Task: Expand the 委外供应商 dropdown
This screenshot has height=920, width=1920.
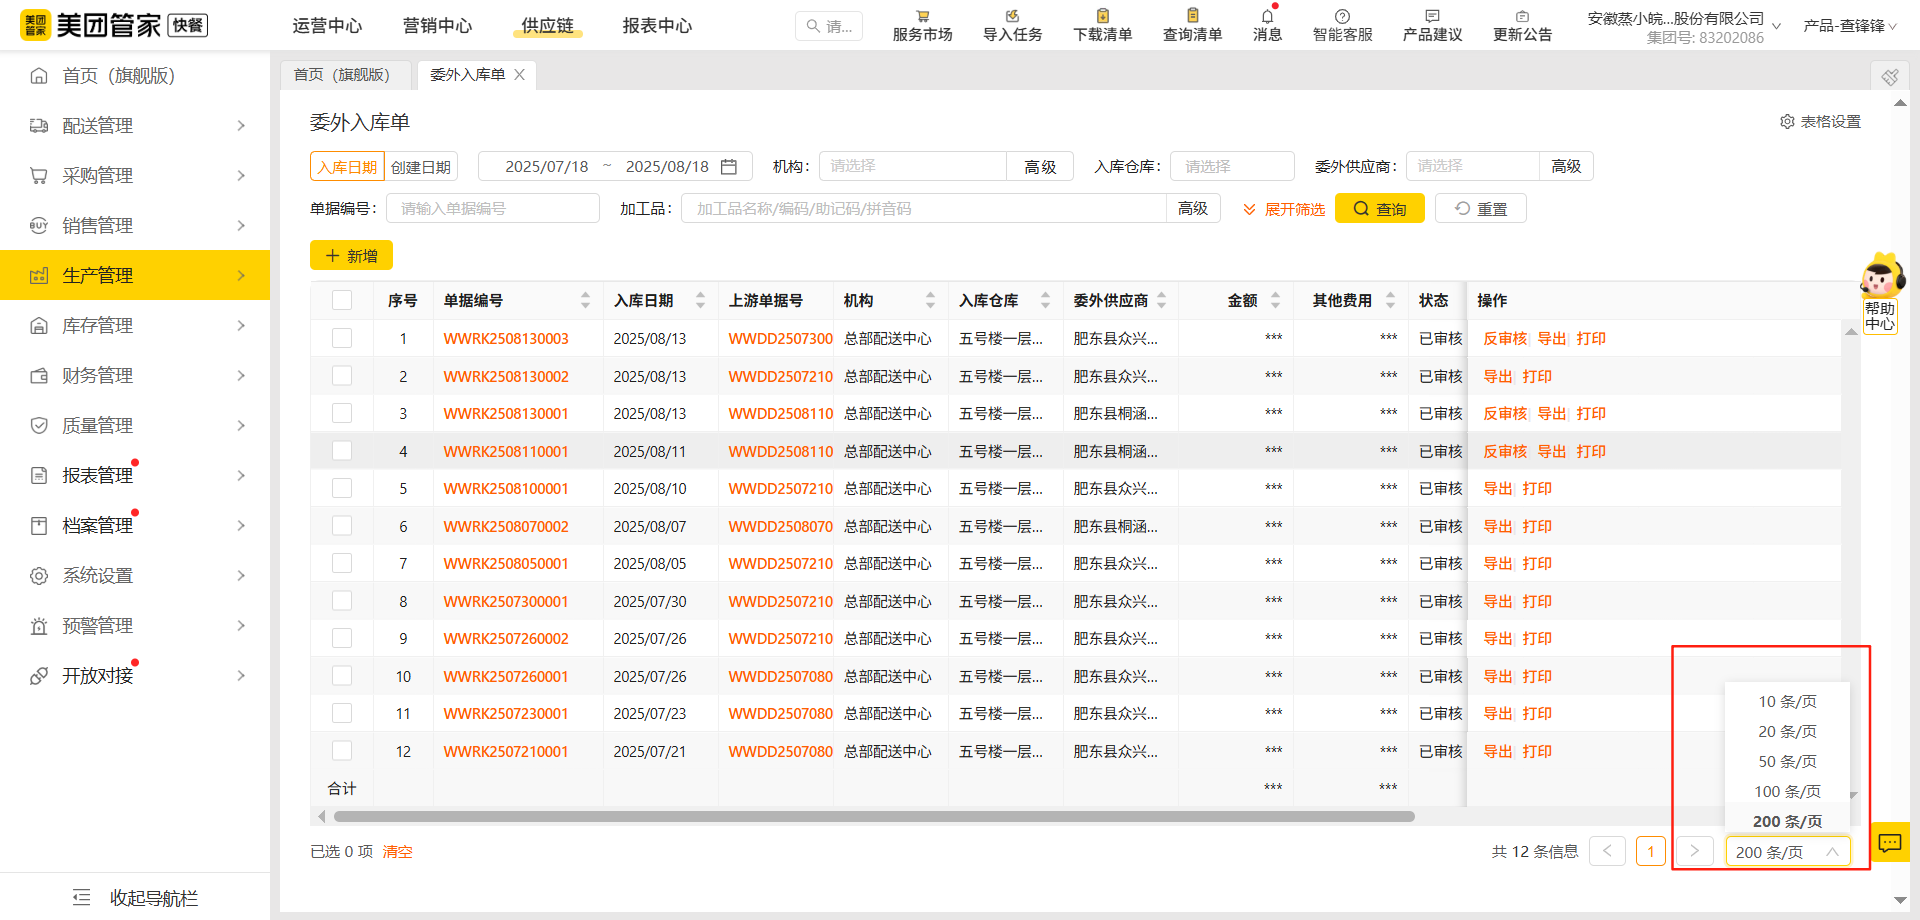Action: pos(1471,165)
